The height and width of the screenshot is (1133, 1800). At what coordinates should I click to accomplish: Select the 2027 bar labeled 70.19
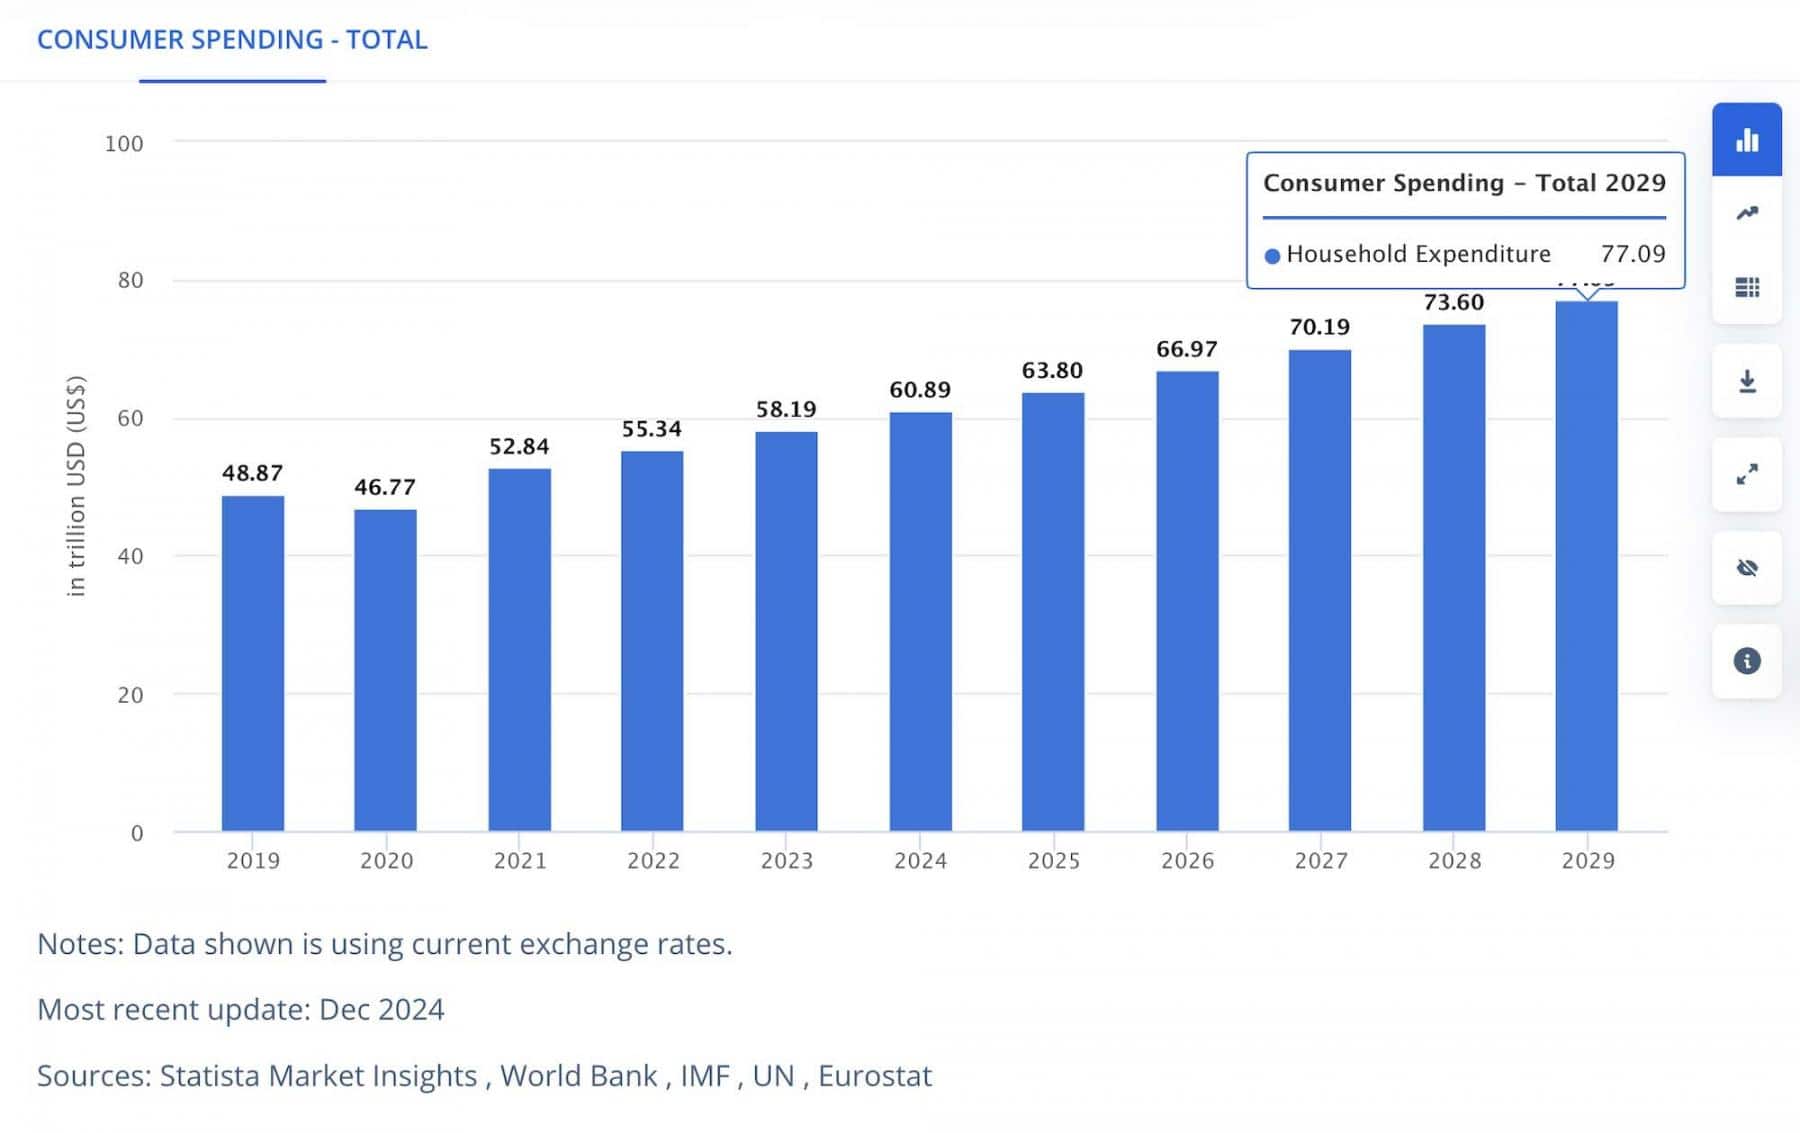click(x=1320, y=590)
